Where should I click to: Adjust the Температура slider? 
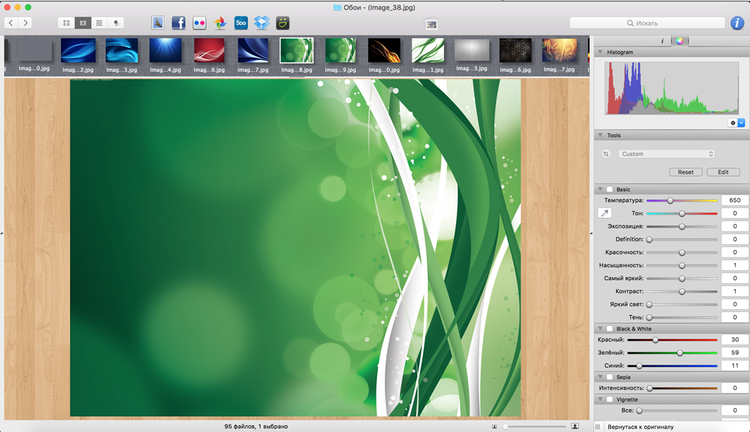click(x=682, y=200)
